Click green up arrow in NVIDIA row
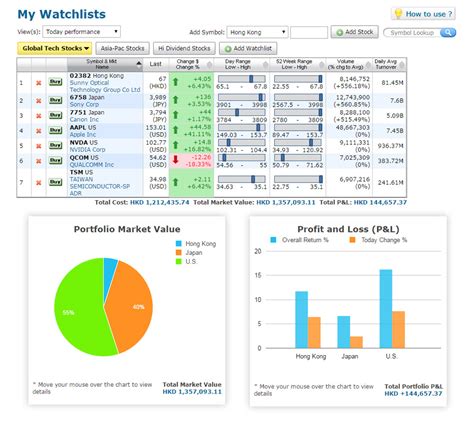The height and width of the screenshot is (421, 474). [x=175, y=145]
